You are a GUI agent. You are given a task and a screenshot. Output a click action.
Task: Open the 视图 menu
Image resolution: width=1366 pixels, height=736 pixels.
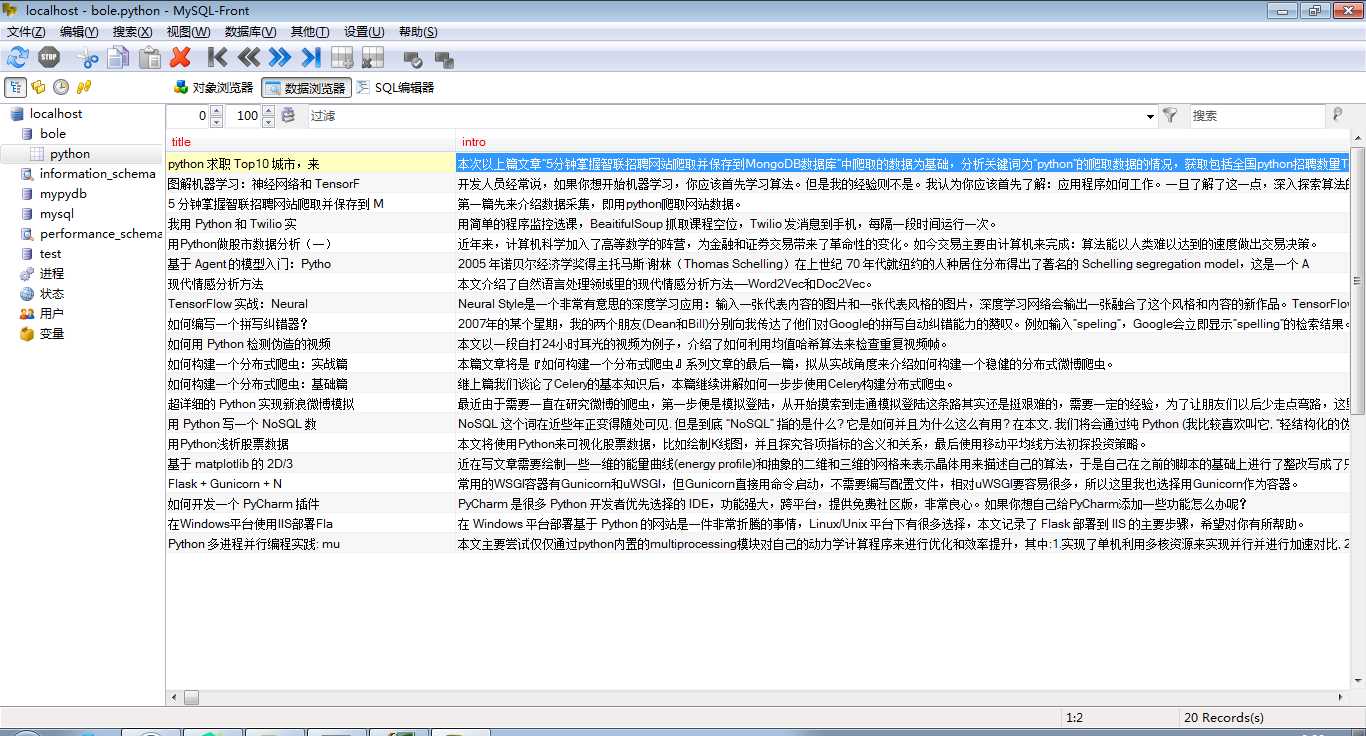pos(187,32)
